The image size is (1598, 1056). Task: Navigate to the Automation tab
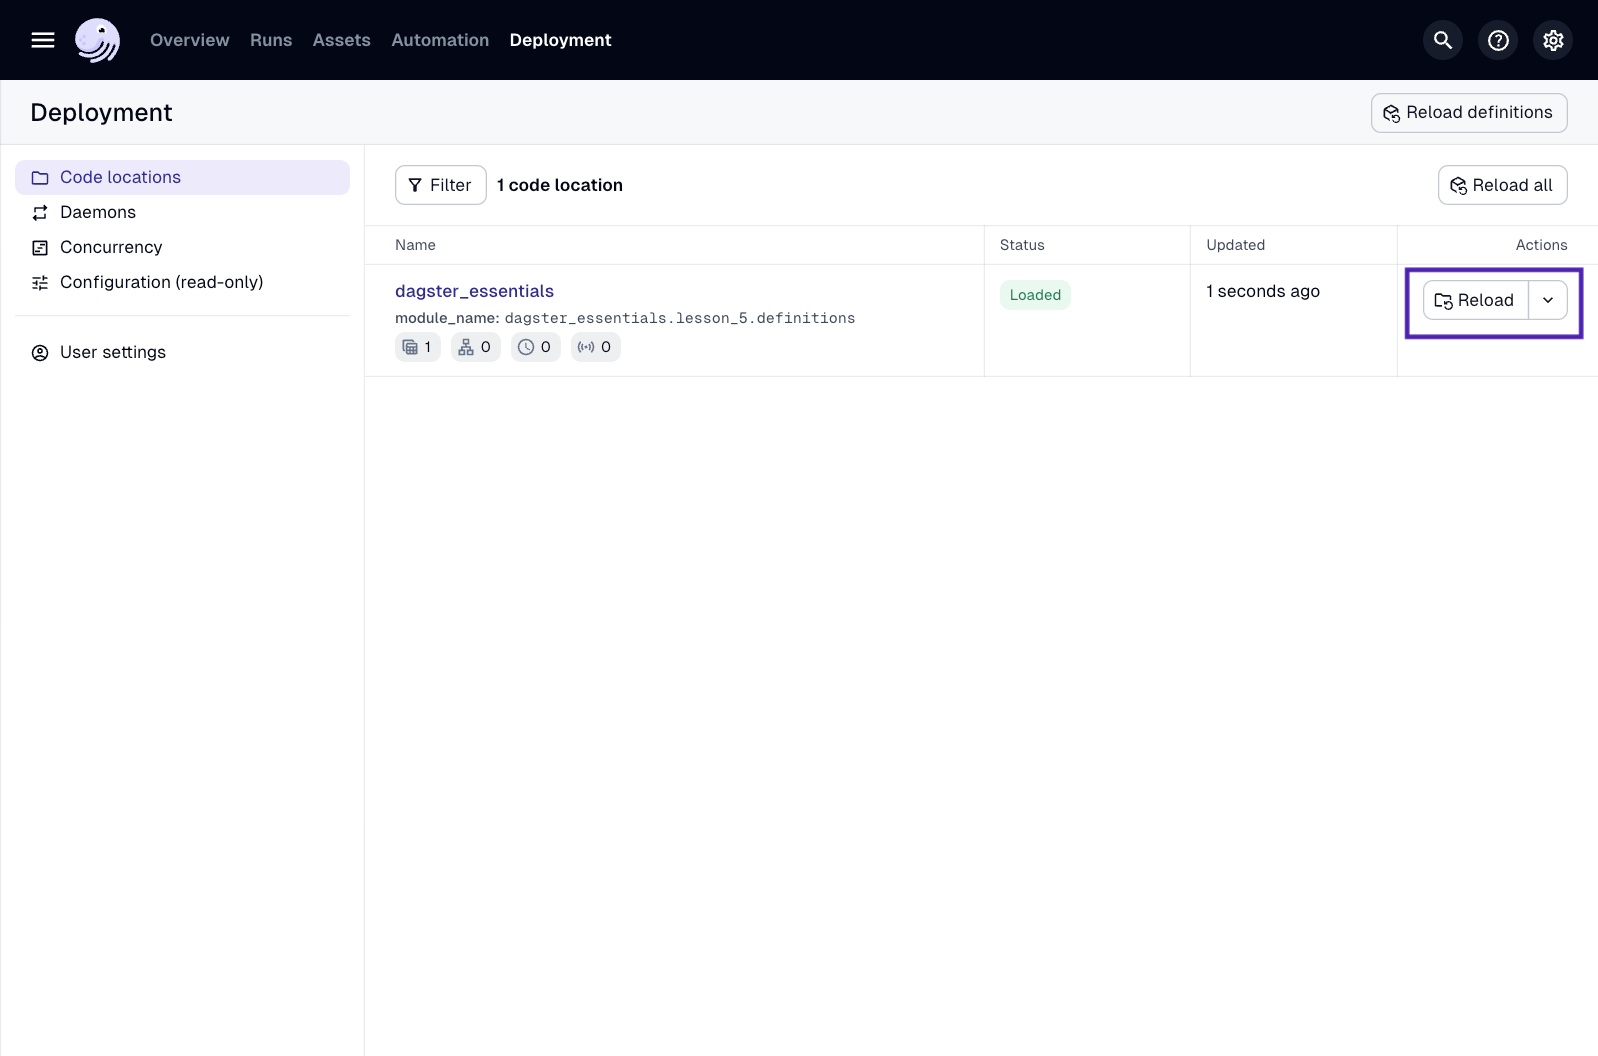click(x=440, y=40)
